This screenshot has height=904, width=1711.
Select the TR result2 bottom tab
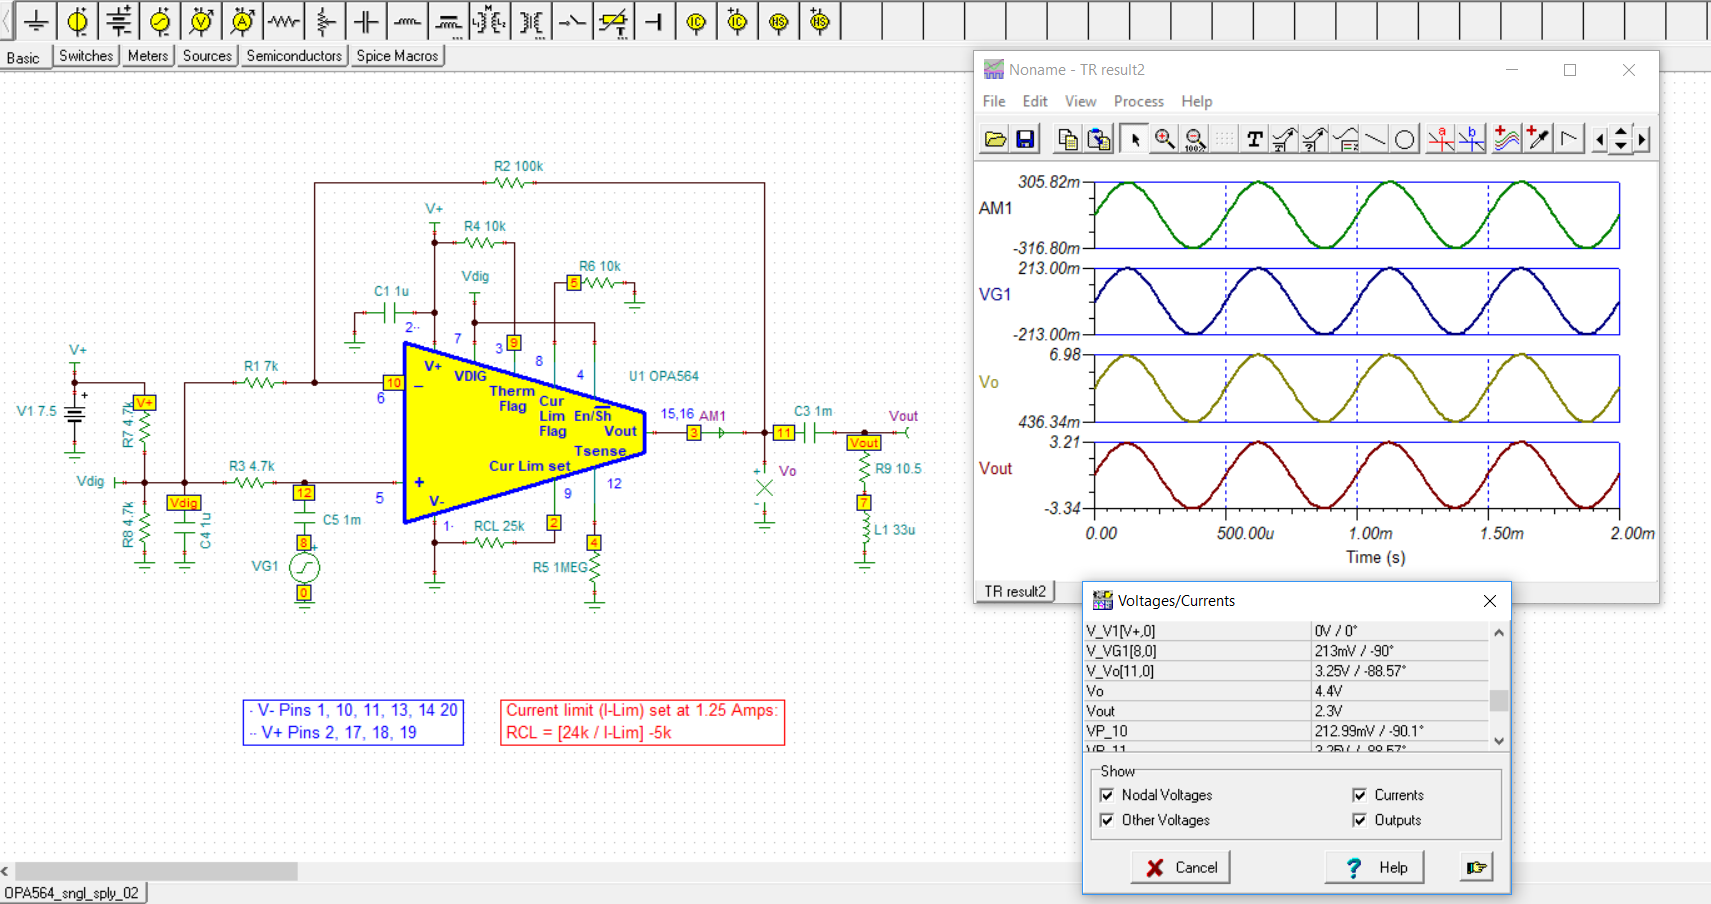[x=1014, y=591]
